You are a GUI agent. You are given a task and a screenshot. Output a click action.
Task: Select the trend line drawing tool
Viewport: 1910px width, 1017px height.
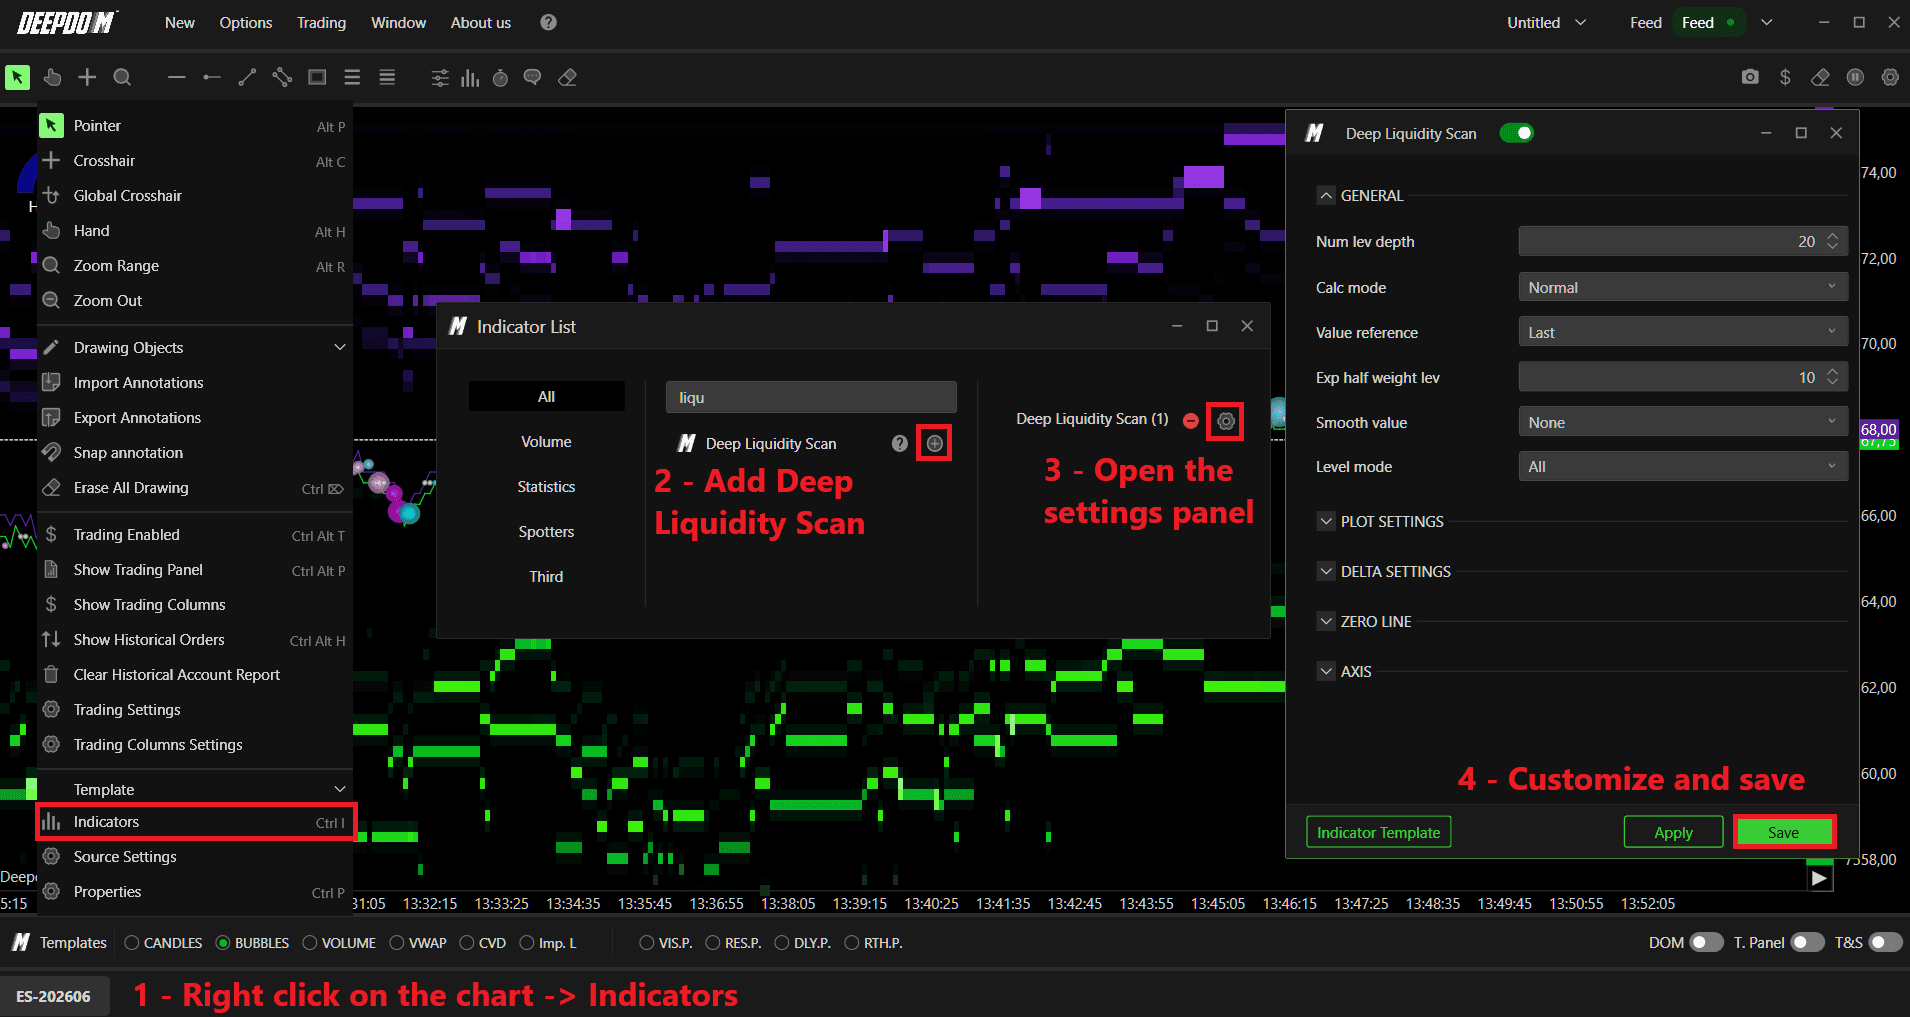[247, 77]
